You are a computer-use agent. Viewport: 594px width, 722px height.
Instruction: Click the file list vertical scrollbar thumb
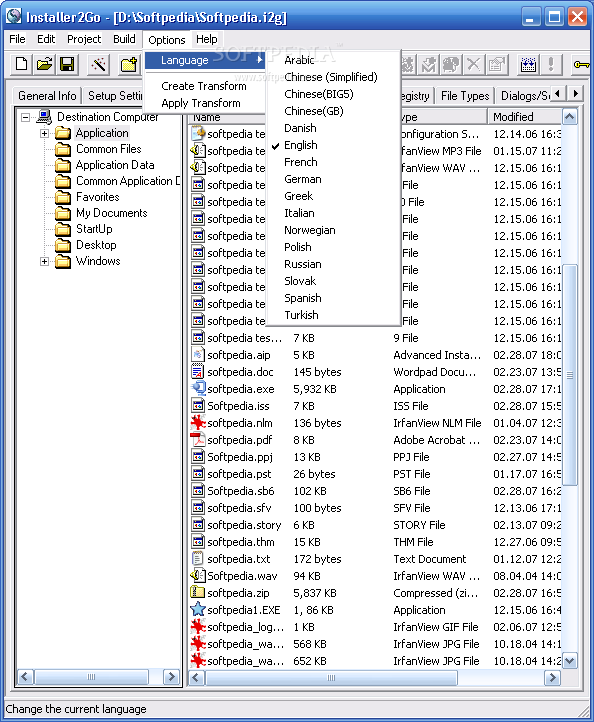click(x=570, y=375)
